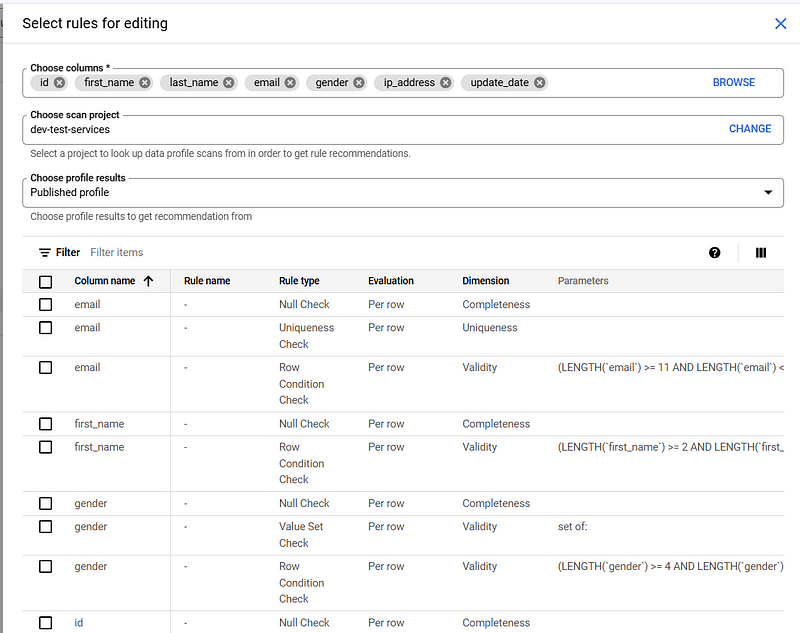
Task: Click BROWSE to choose columns
Action: click(x=733, y=83)
